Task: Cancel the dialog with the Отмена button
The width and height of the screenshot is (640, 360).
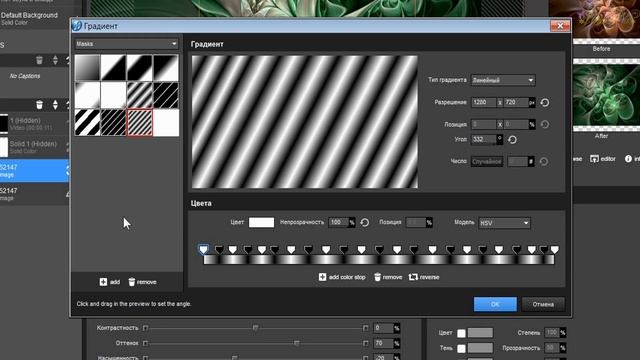Action: (543, 304)
